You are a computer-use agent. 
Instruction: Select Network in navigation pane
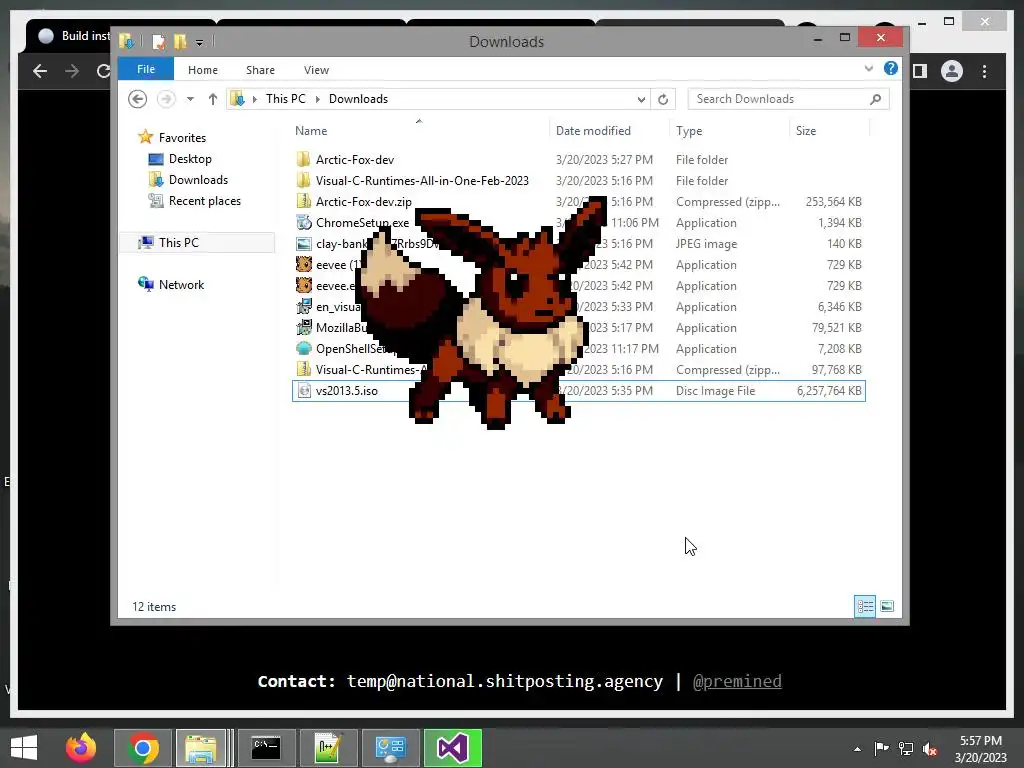[x=181, y=285]
